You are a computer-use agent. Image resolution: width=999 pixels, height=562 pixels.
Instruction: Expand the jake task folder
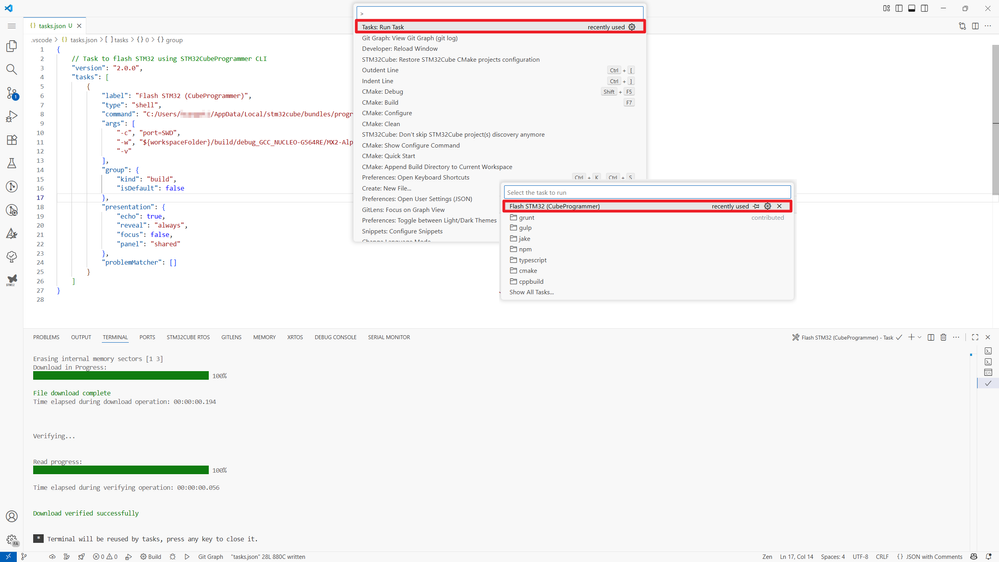(647, 238)
